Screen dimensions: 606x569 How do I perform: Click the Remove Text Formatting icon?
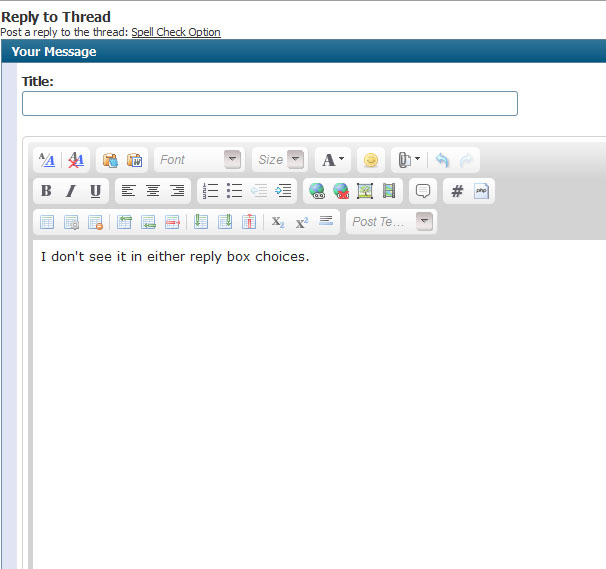76,160
